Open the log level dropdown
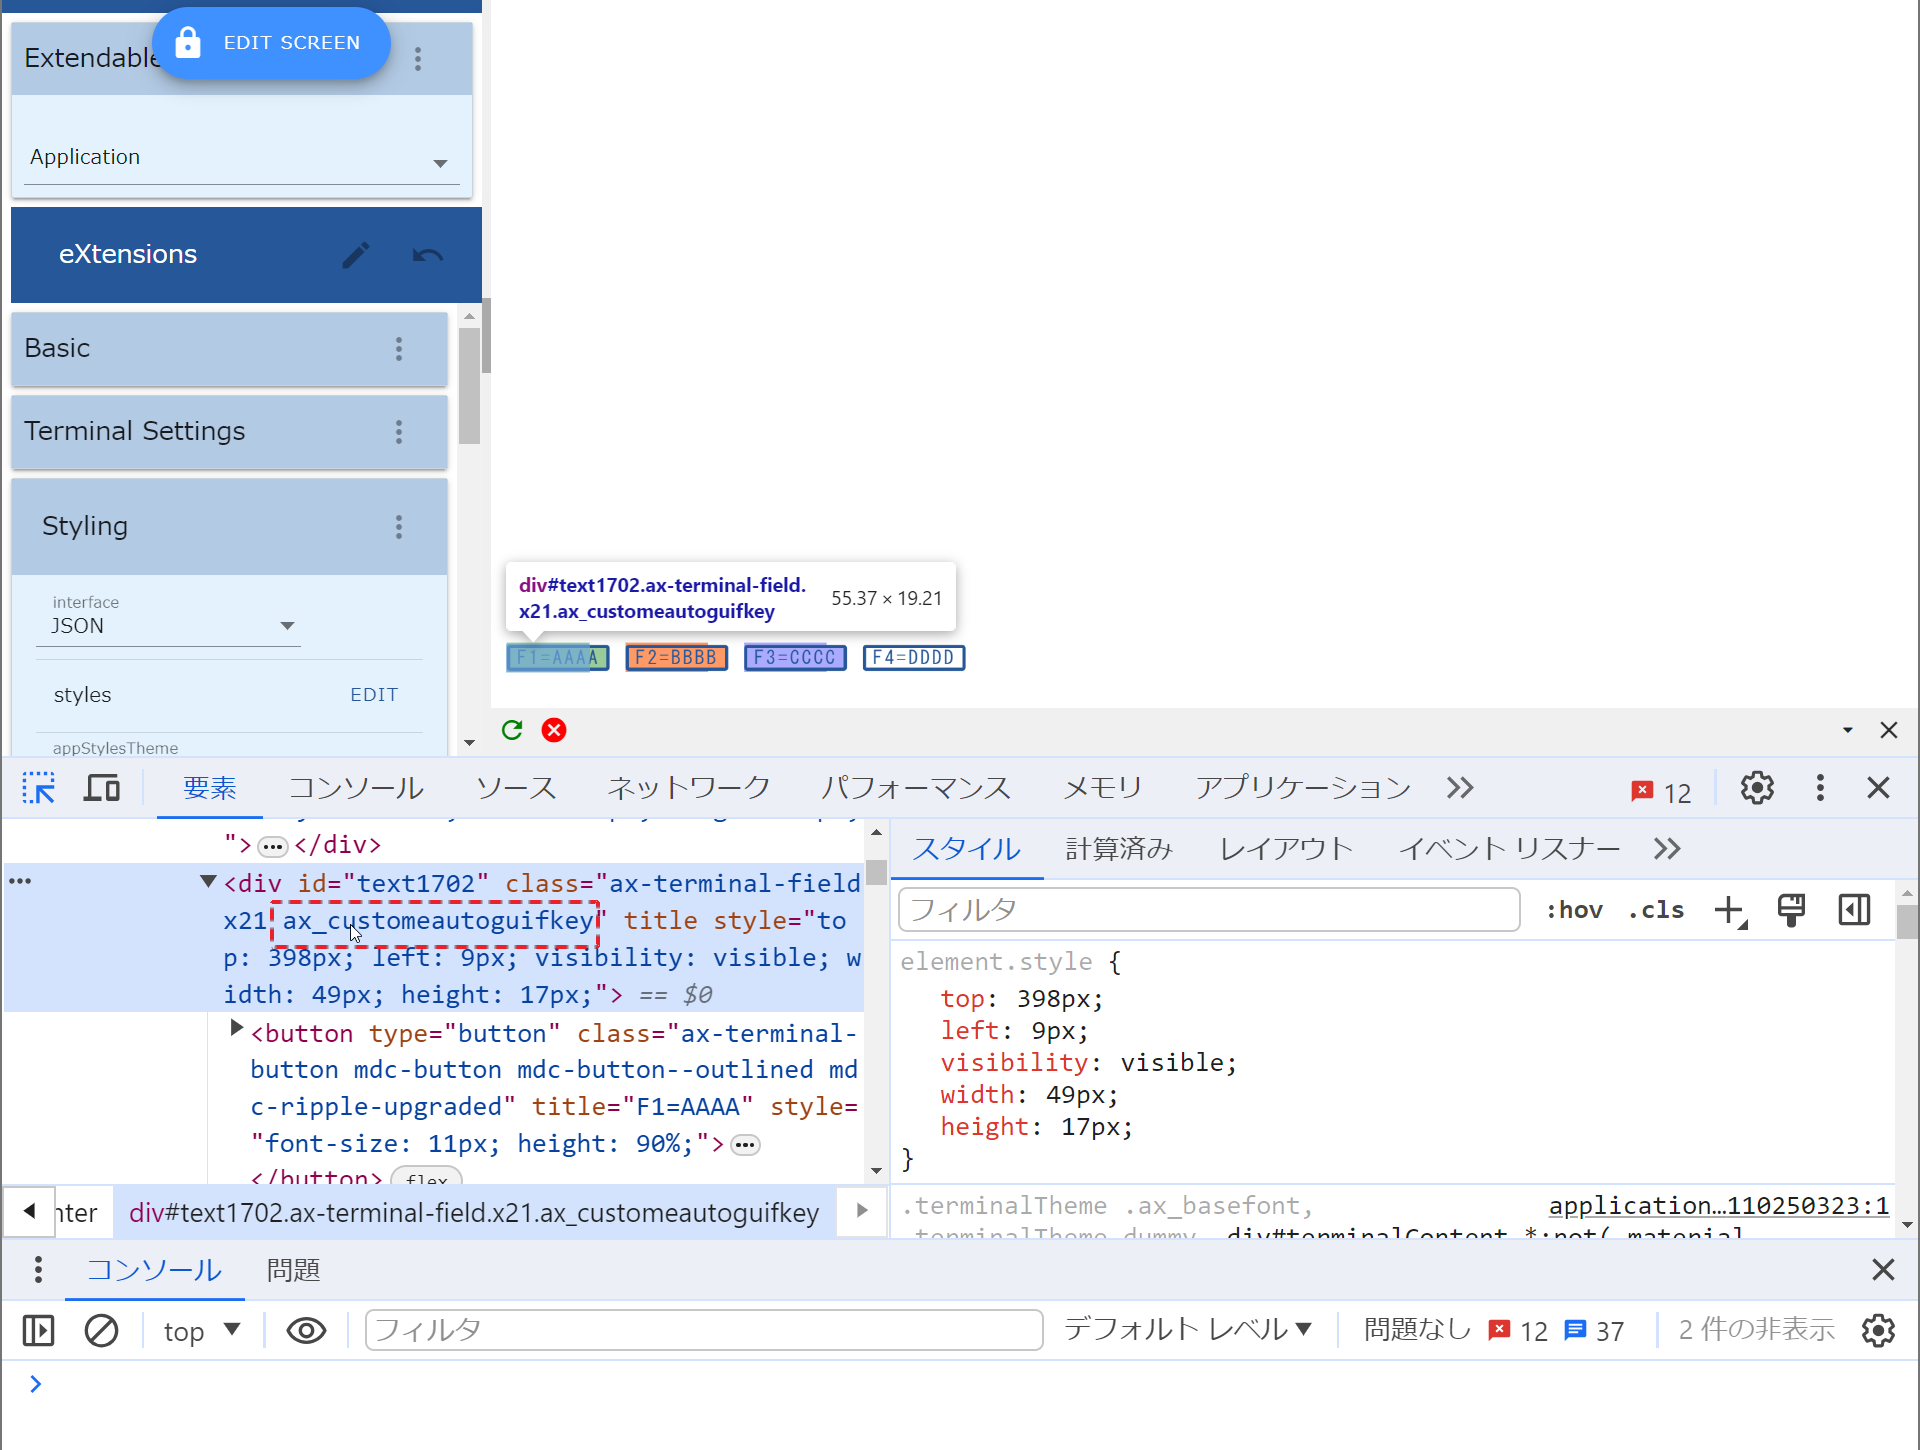Viewport: 1920px width, 1450px height. pos(1187,1329)
